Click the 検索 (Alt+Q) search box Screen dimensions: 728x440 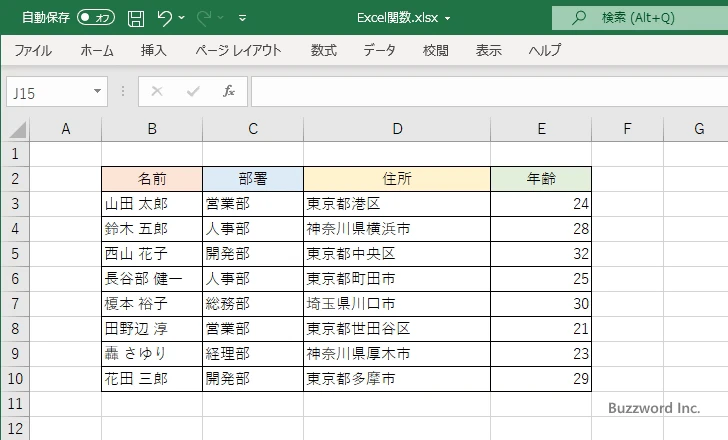640,18
